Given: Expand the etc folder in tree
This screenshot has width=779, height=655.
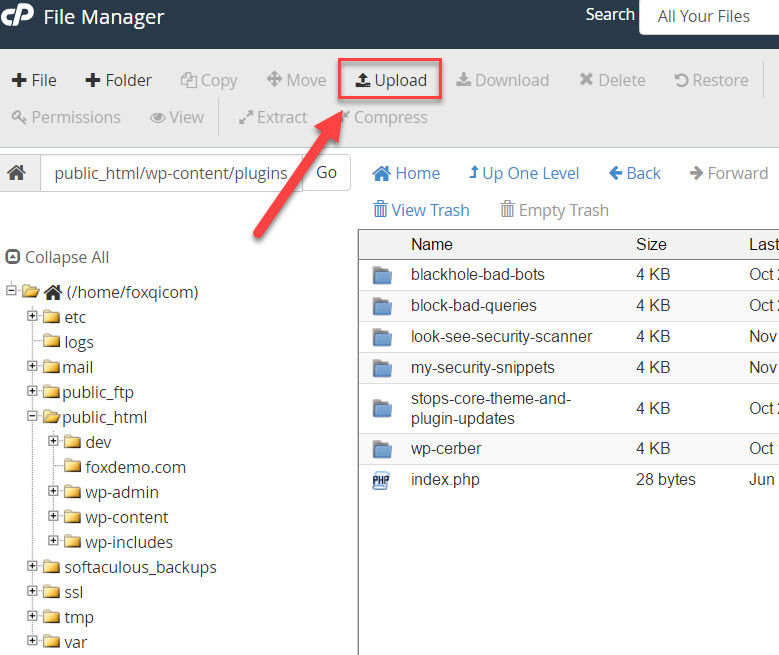Looking at the screenshot, I should point(32,317).
